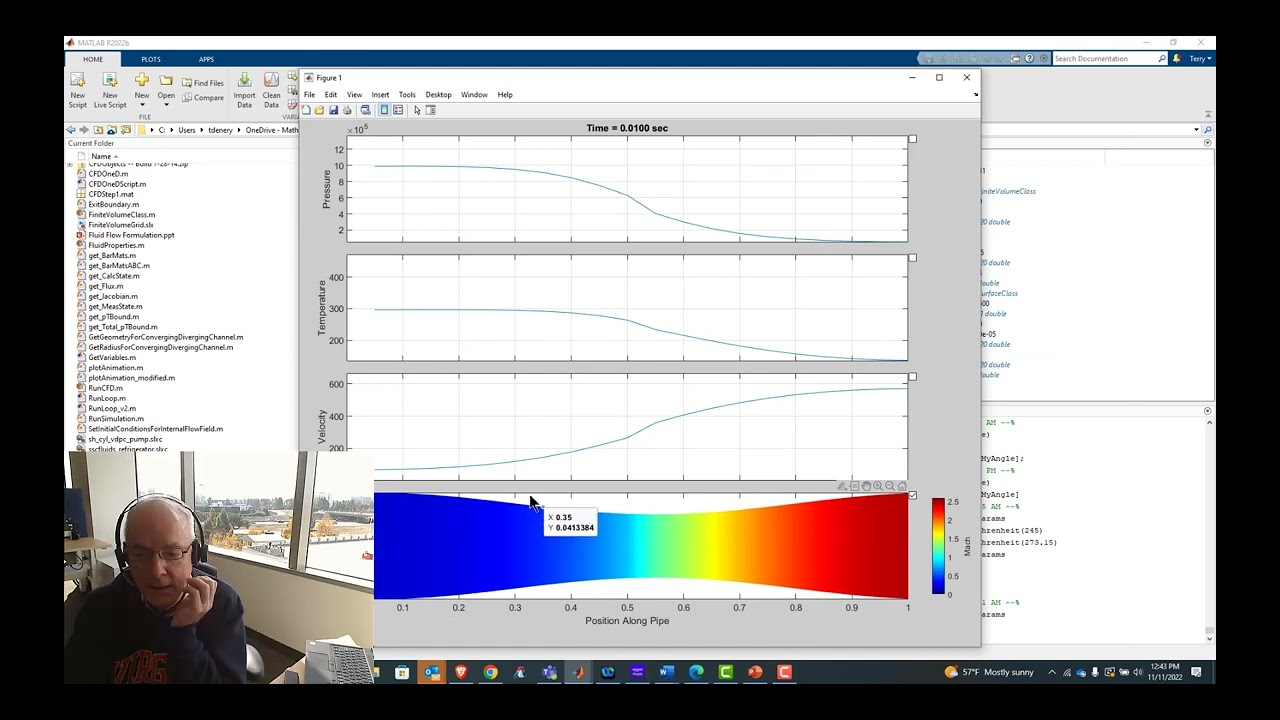1280x720 pixels.
Task: Select plotAnimation.m file
Action: [115, 368]
